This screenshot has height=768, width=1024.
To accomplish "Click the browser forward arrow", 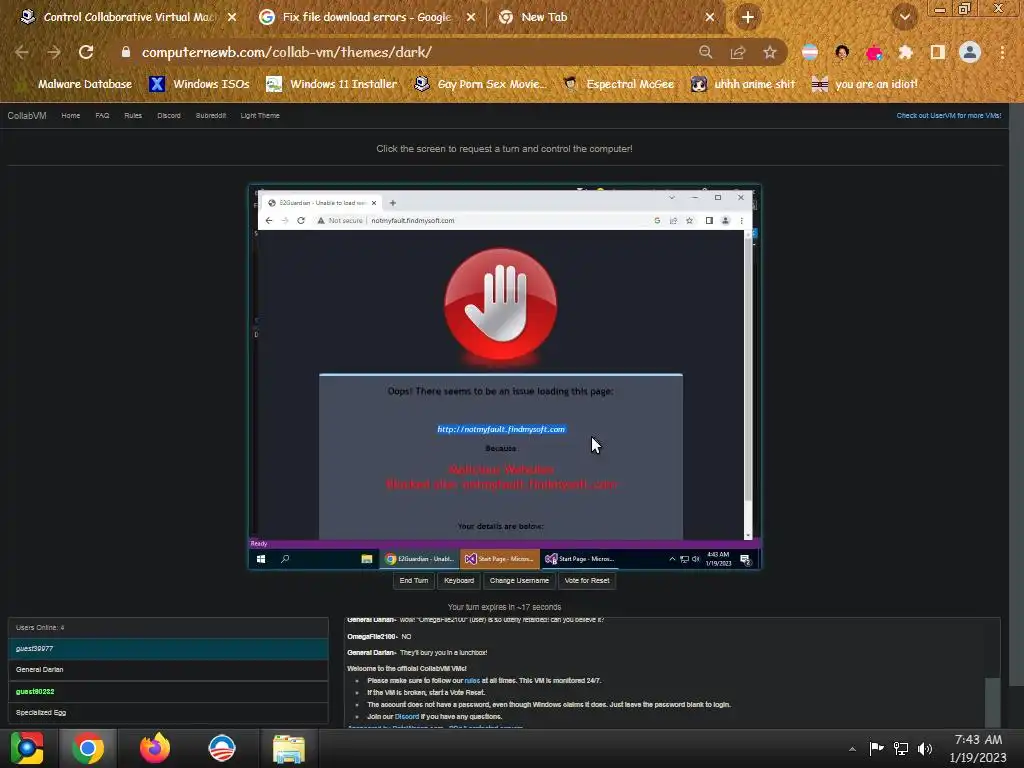I will pos(54,52).
